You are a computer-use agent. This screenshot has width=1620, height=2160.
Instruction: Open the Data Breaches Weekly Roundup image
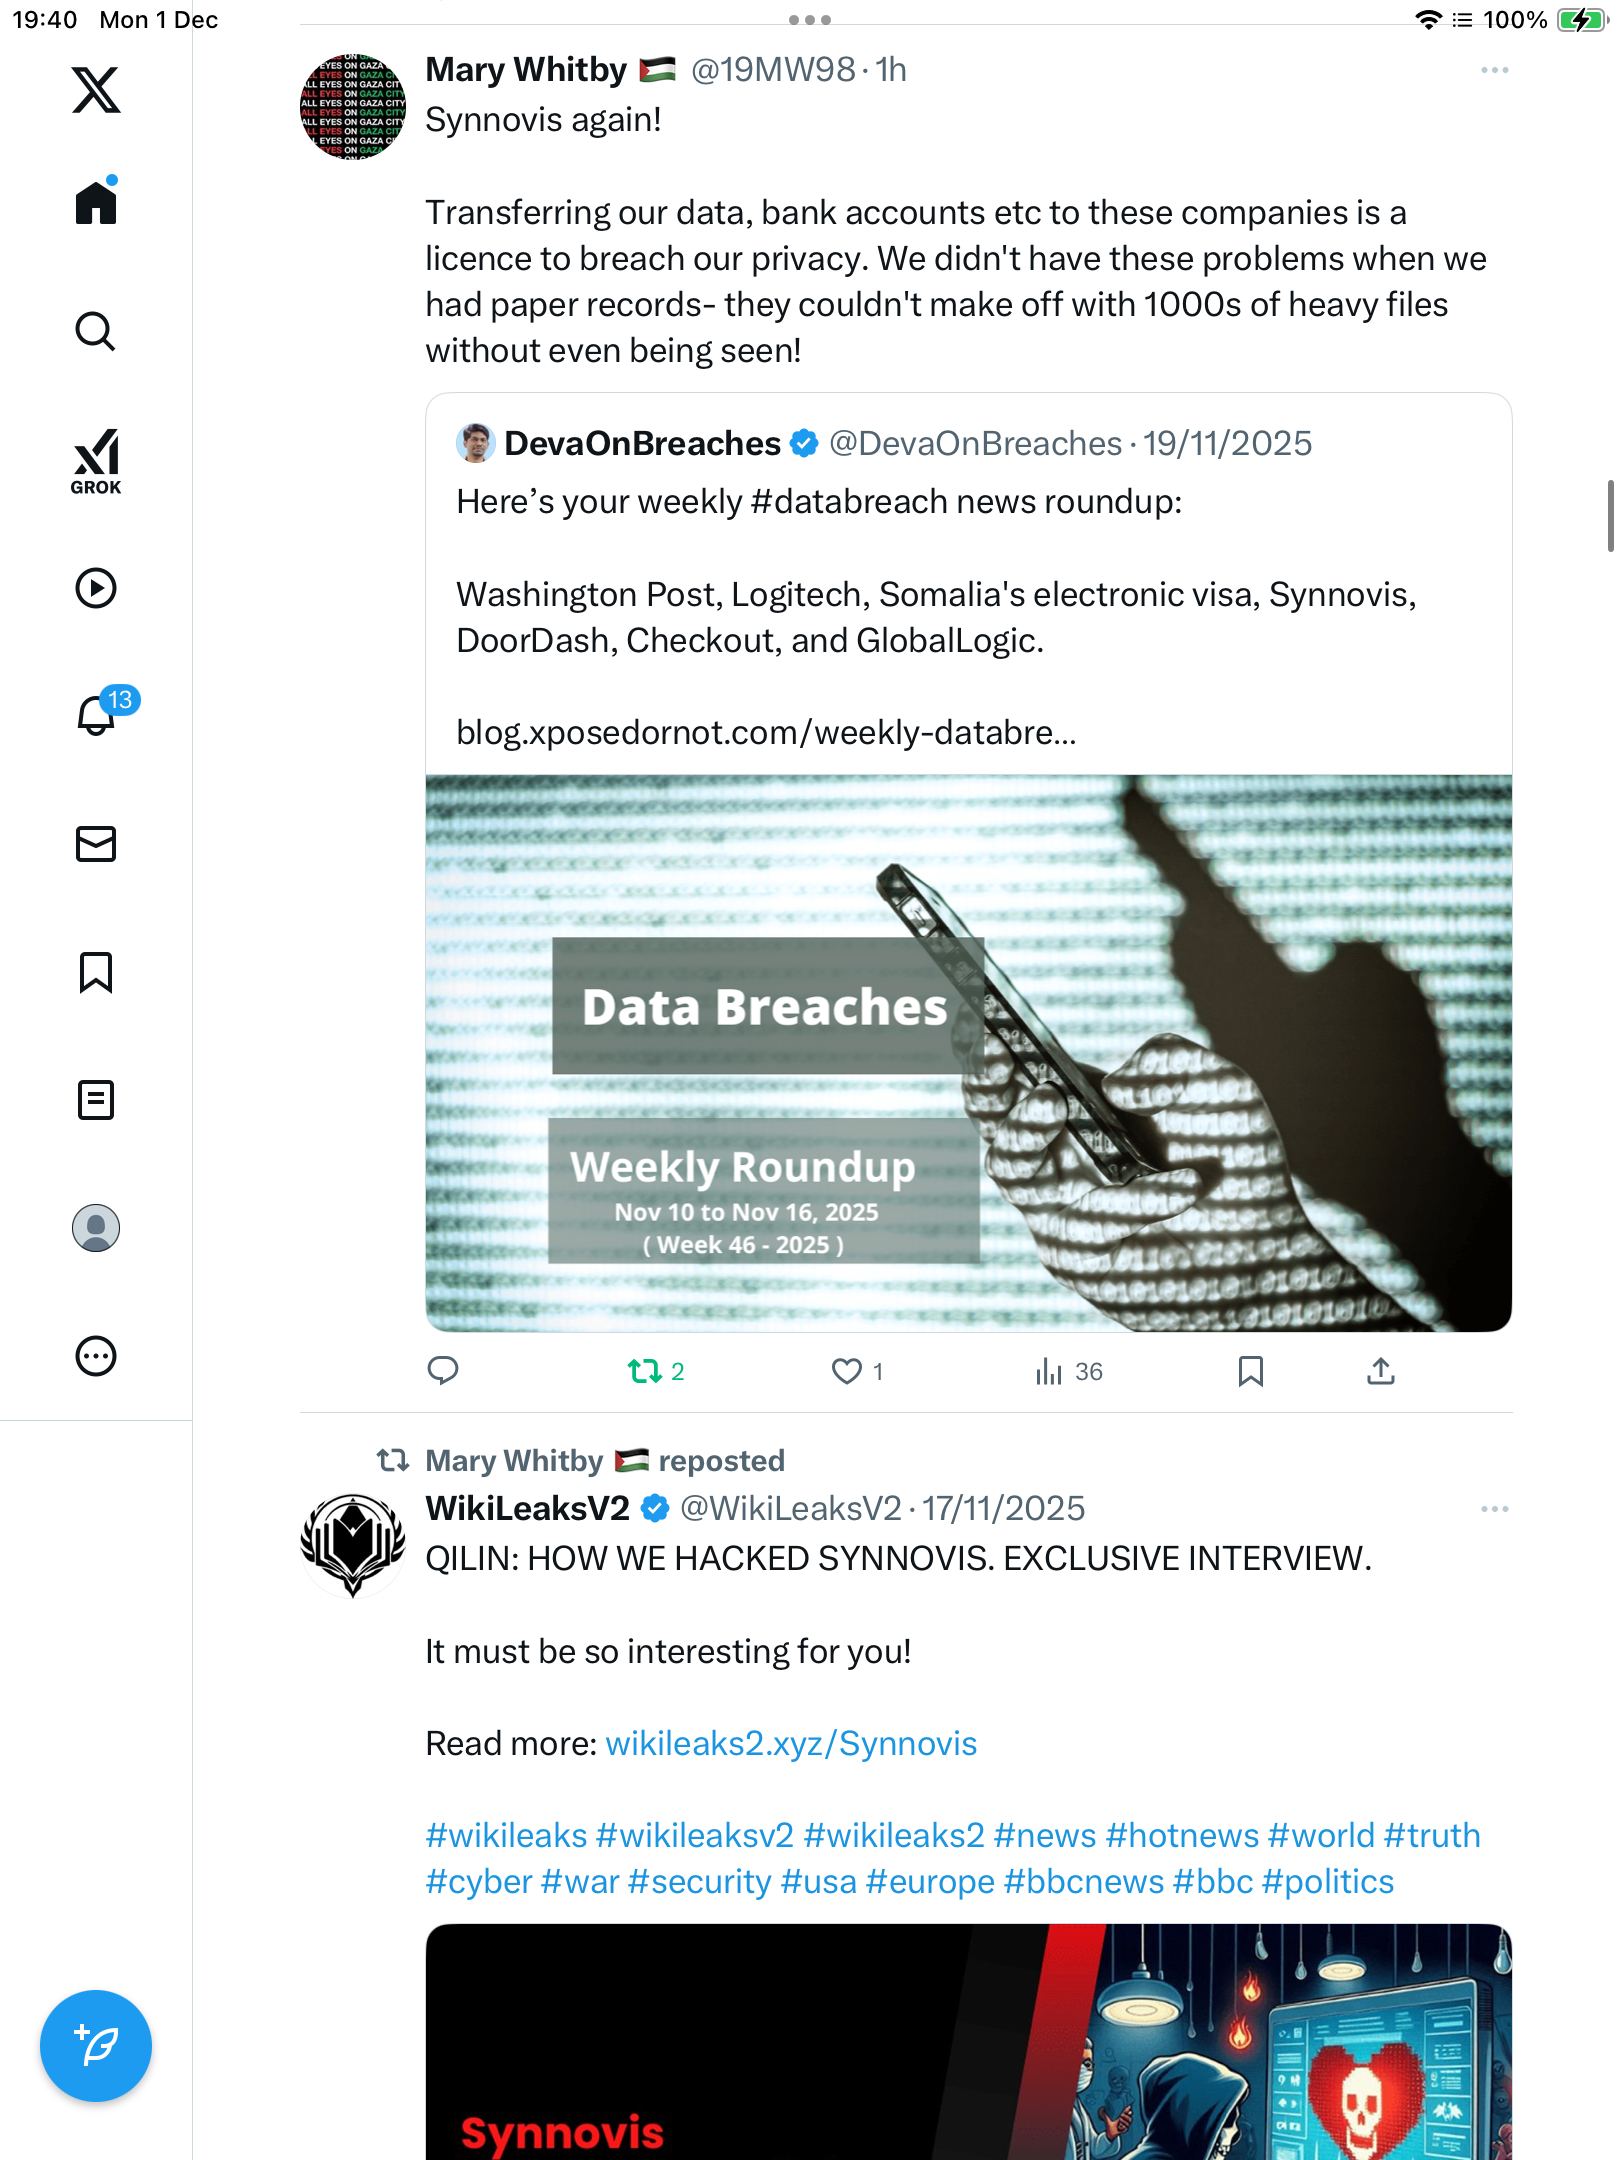point(968,1053)
